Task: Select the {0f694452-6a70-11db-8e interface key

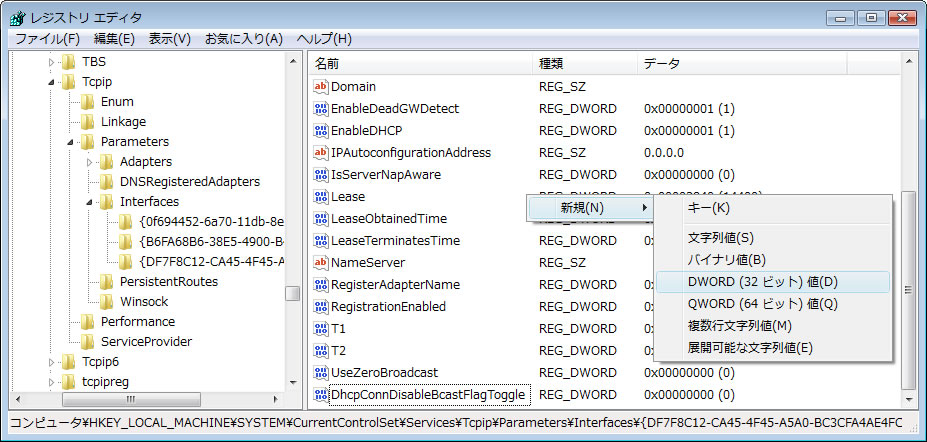Action: [212, 222]
